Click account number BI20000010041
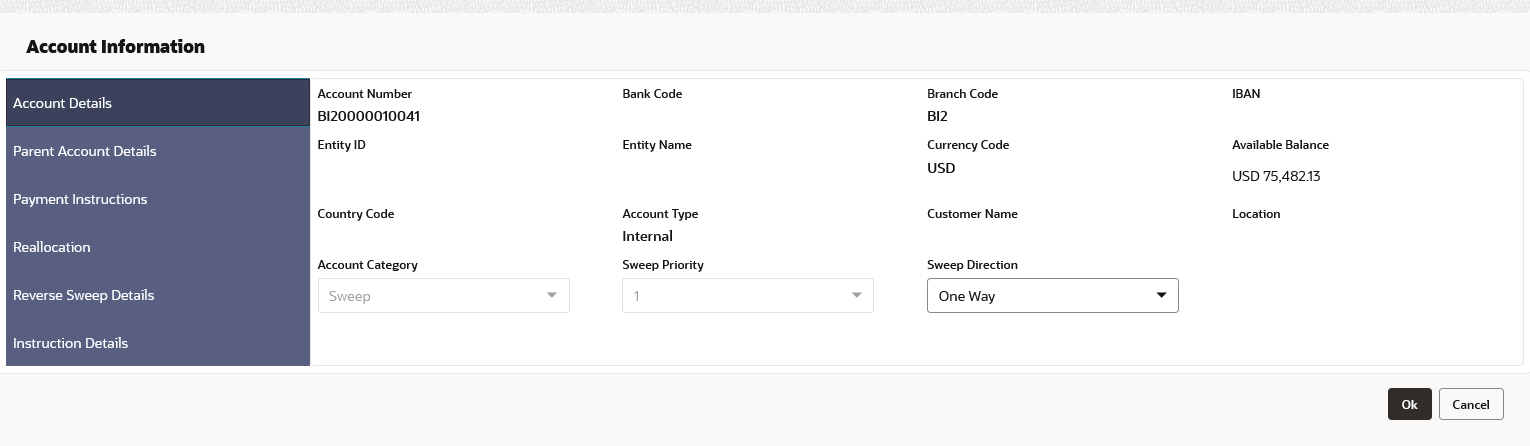The height and width of the screenshot is (446, 1530). point(368,116)
